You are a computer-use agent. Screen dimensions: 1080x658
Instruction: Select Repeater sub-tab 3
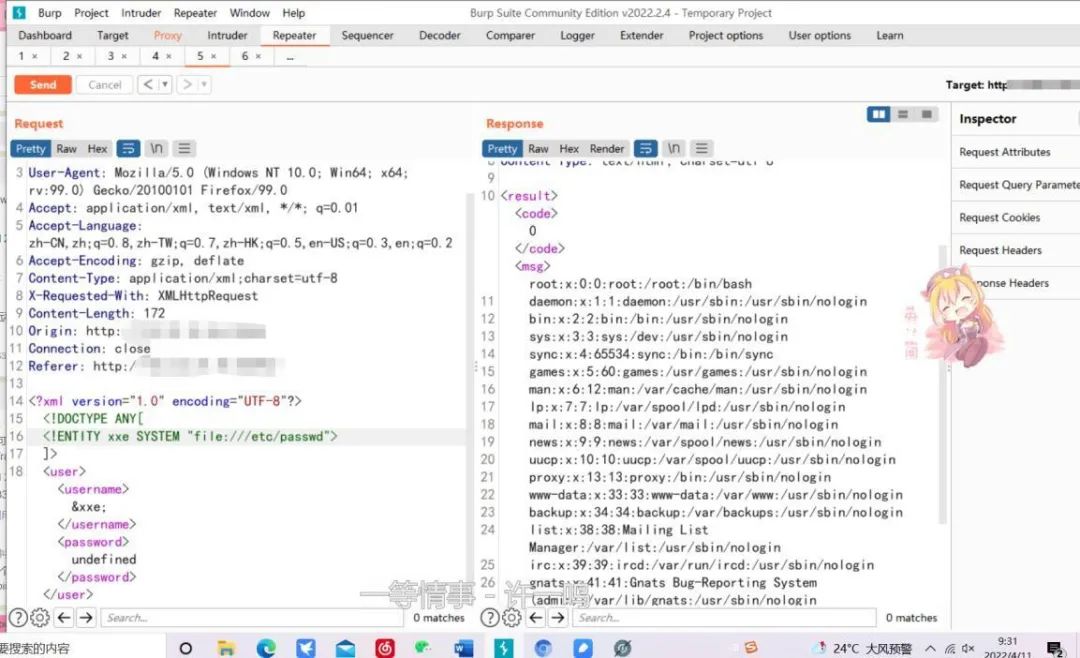point(110,56)
